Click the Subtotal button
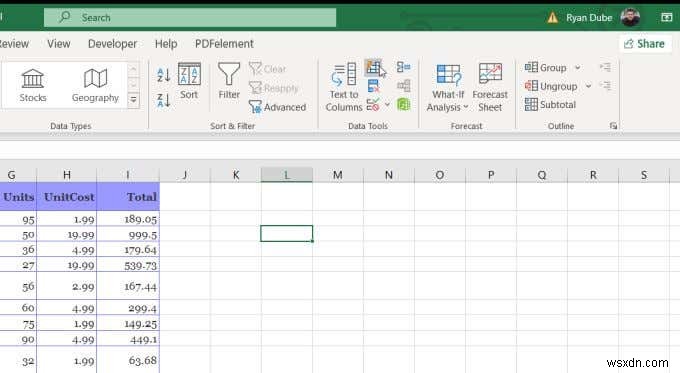Image resolution: width=680 pixels, height=373 pixels. pos(550,105)
